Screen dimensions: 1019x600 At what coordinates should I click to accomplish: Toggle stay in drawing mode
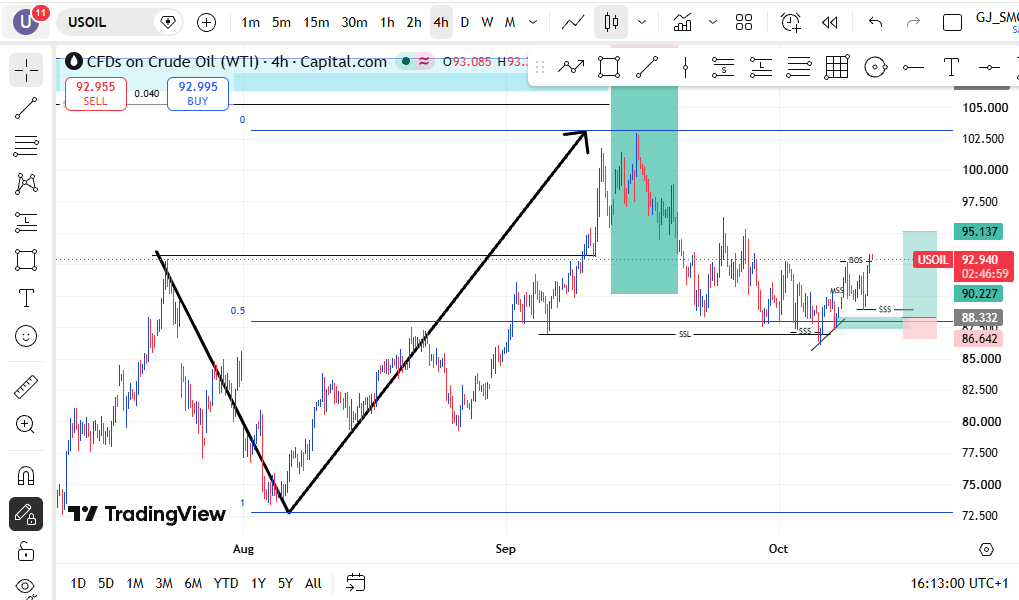(26, 514)
